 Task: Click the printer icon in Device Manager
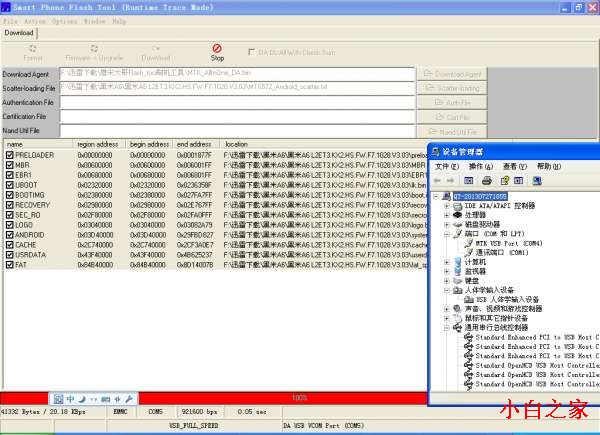pos(487,180)
